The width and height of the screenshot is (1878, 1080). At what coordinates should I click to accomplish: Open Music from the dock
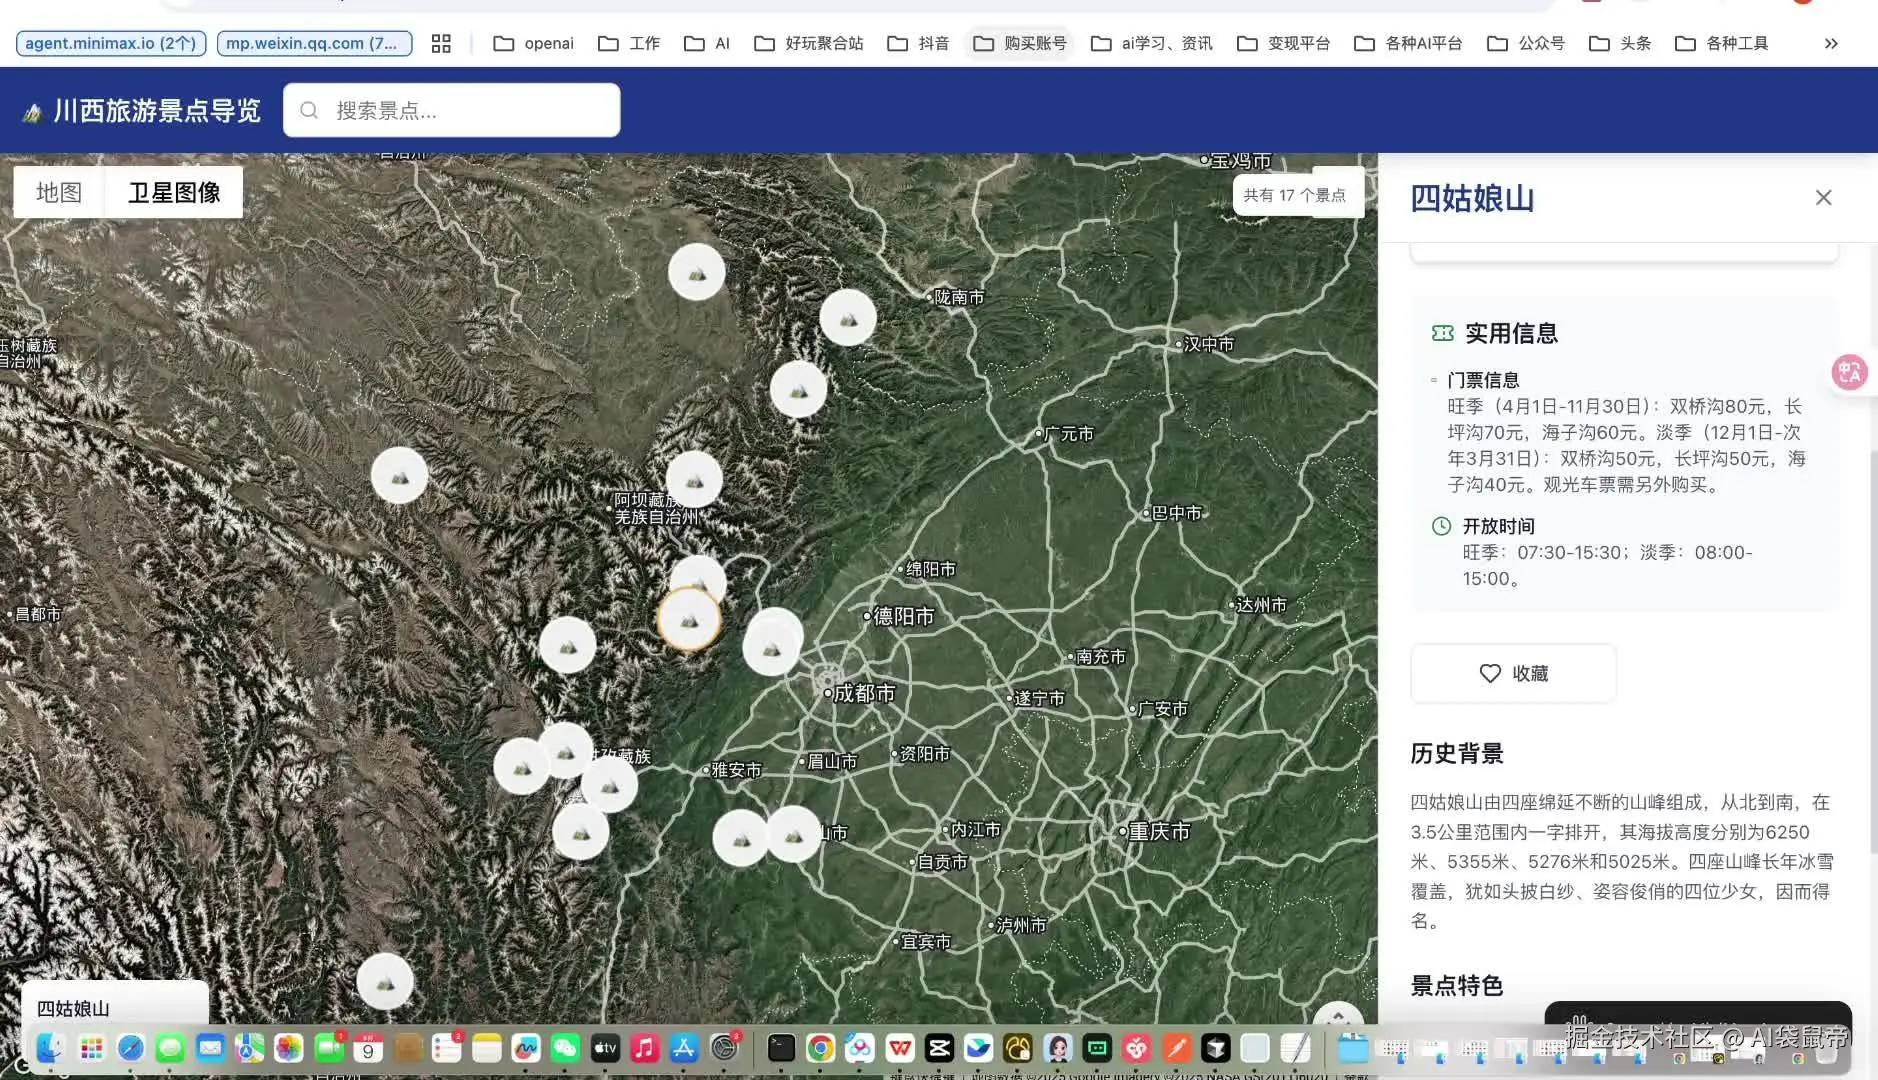tap(645, 1047)
